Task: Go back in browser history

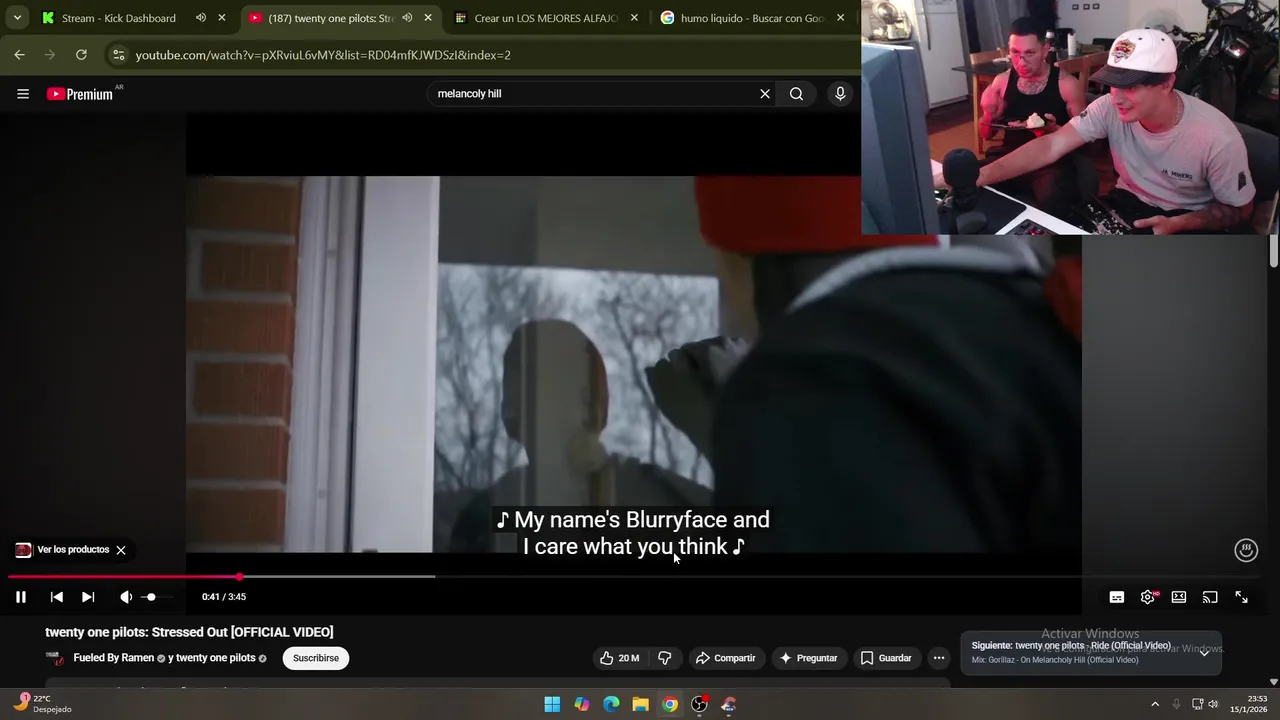Action: click(x=19, y=55)
